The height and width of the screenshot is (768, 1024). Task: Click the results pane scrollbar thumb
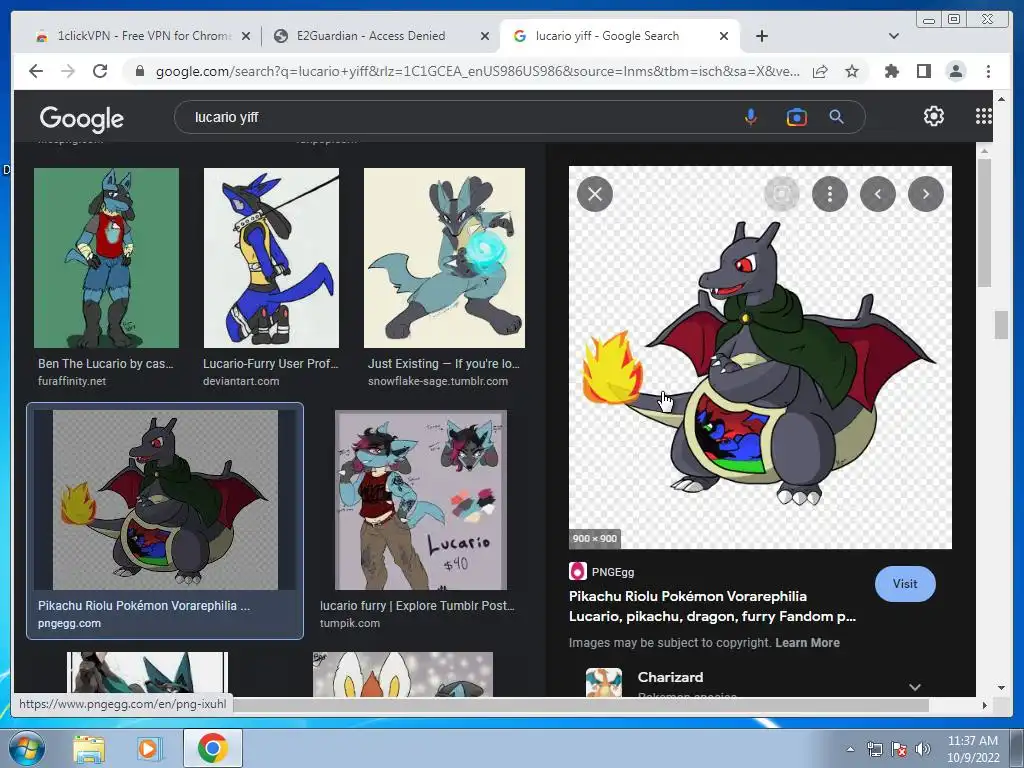984,222
